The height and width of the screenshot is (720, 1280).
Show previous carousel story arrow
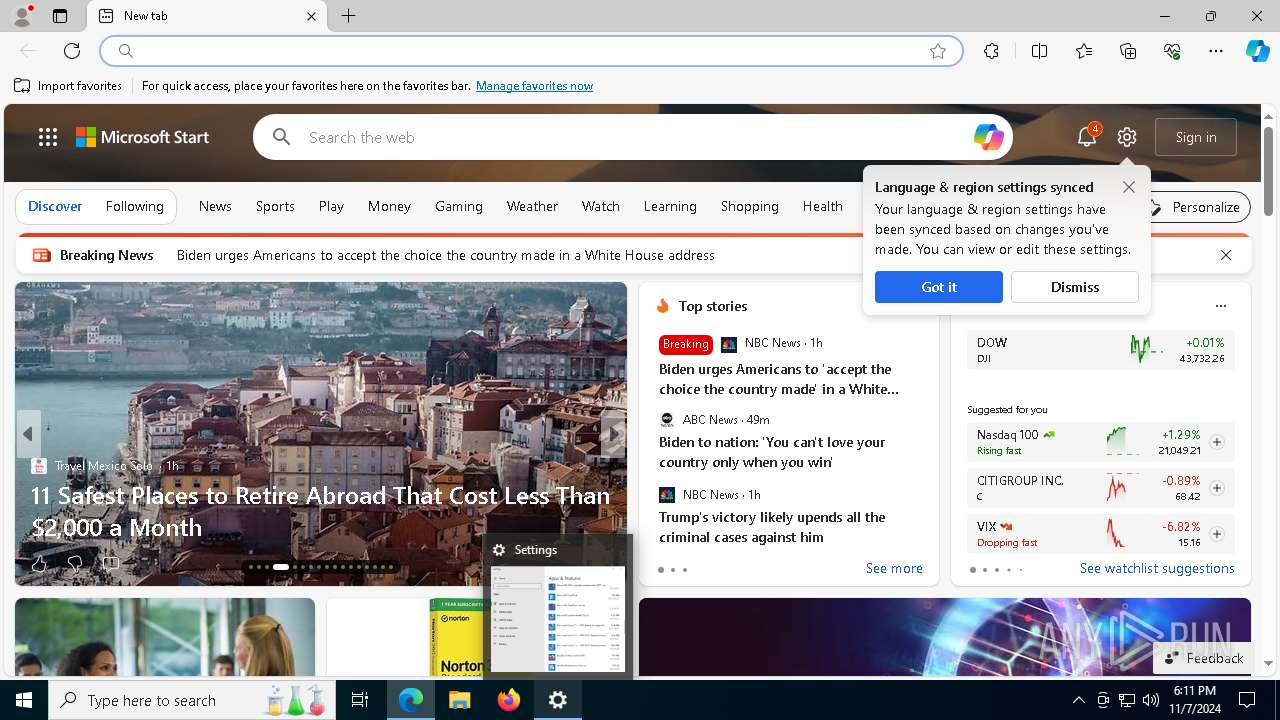coord(28,434)
